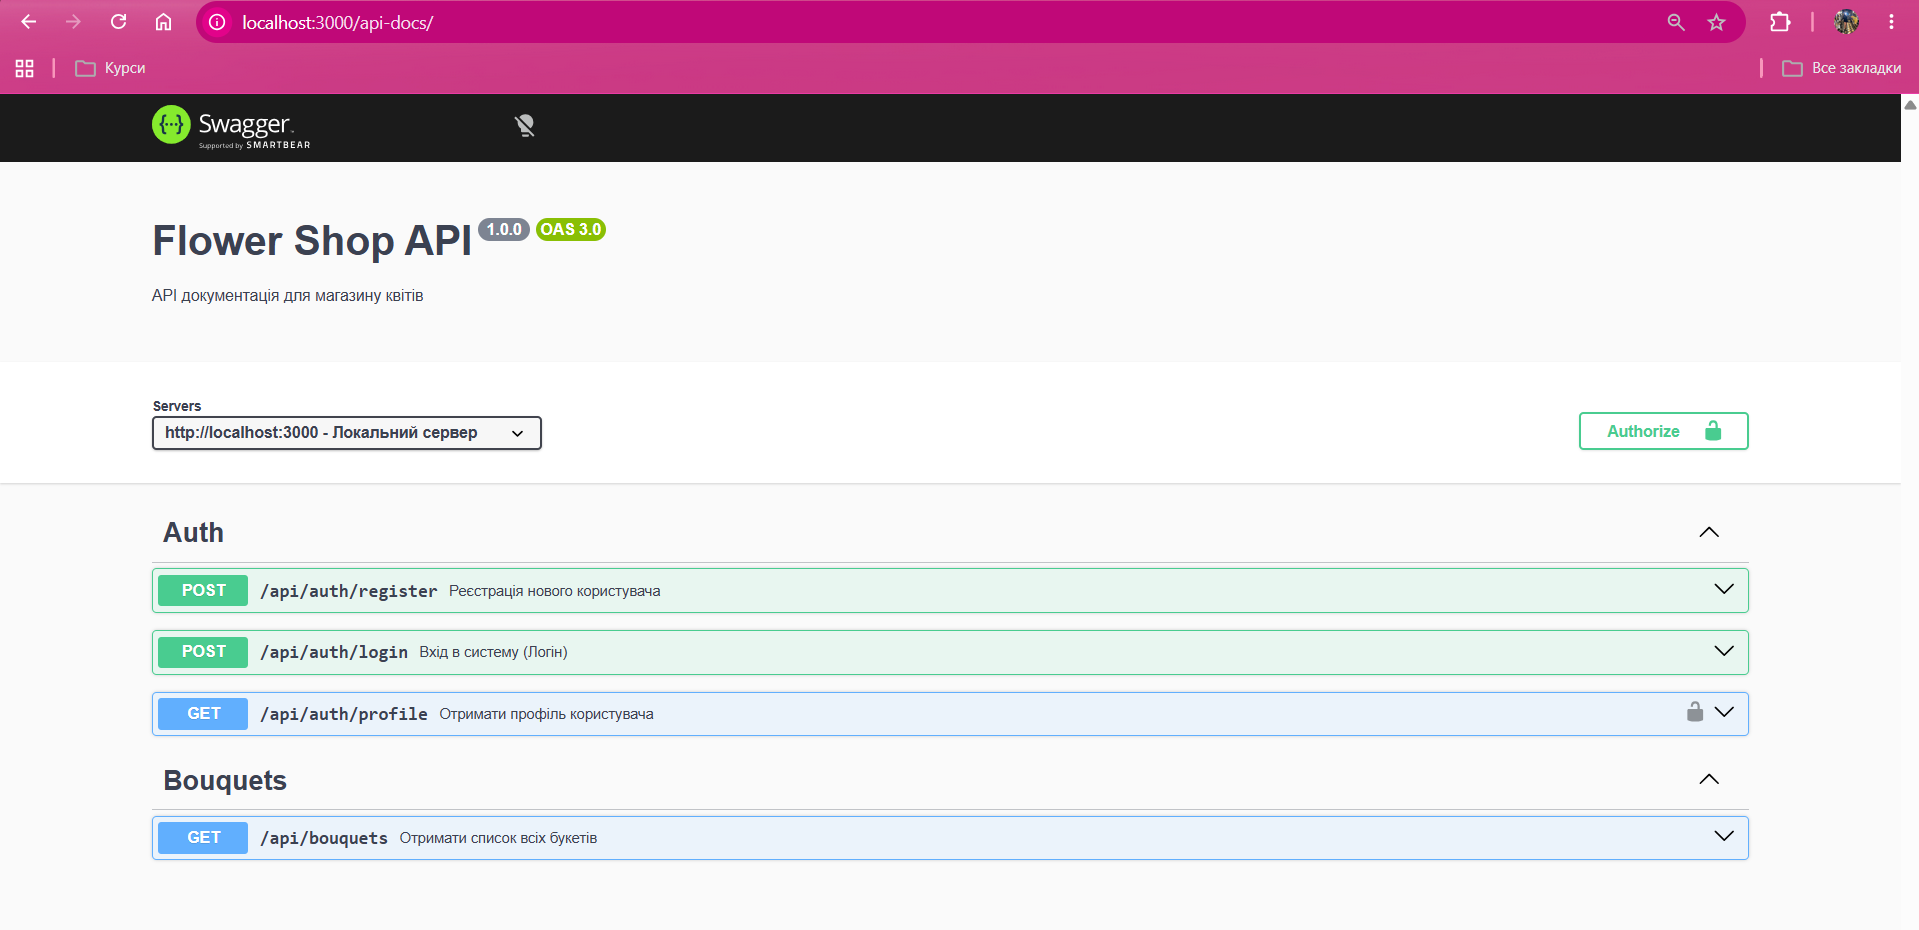
Task: Click the /api/auth/login path
Action: point(334,652)
